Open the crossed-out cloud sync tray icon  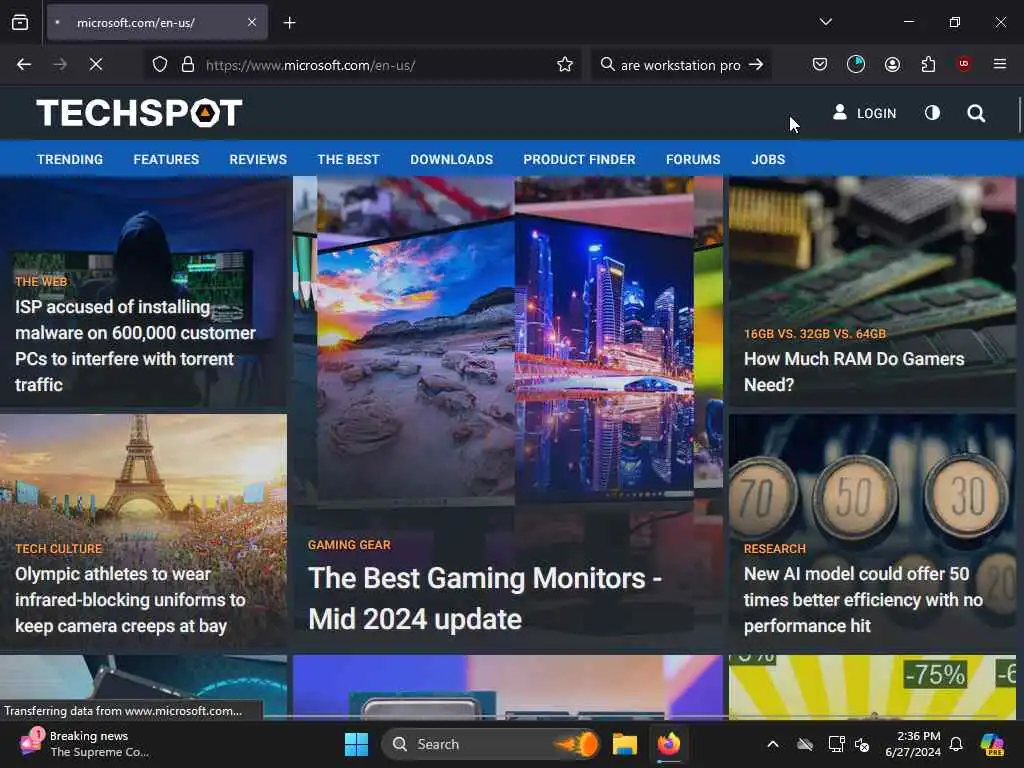(805, 744)
